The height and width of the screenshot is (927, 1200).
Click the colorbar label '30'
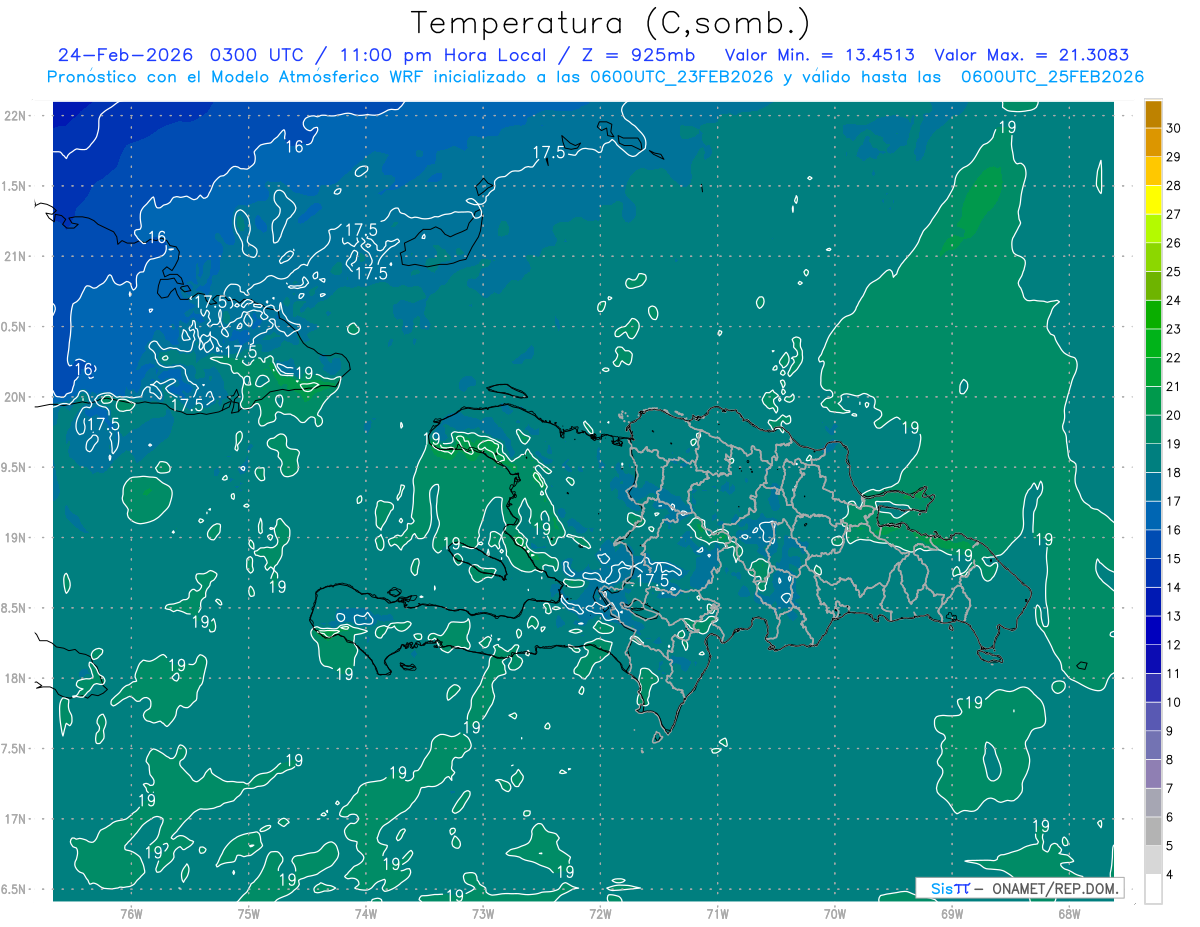(1174, 128)
